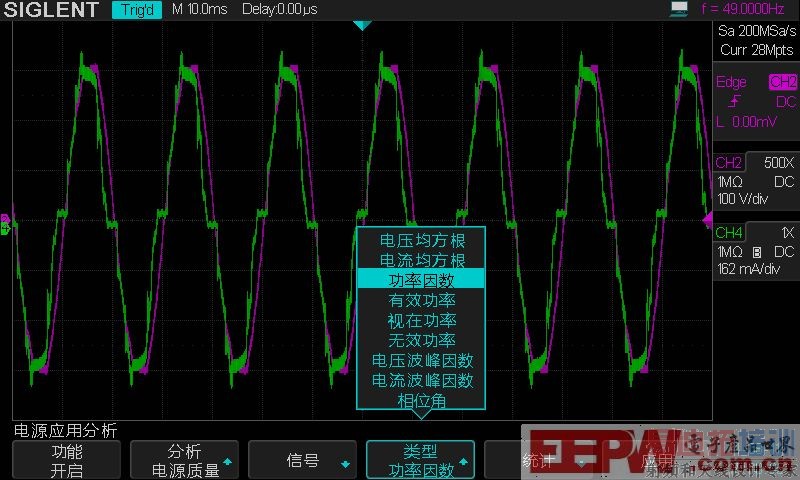Click the trigger level marker on right edge
The height and width of the screenshot is (480, 800).
click(x=708, y=220)
